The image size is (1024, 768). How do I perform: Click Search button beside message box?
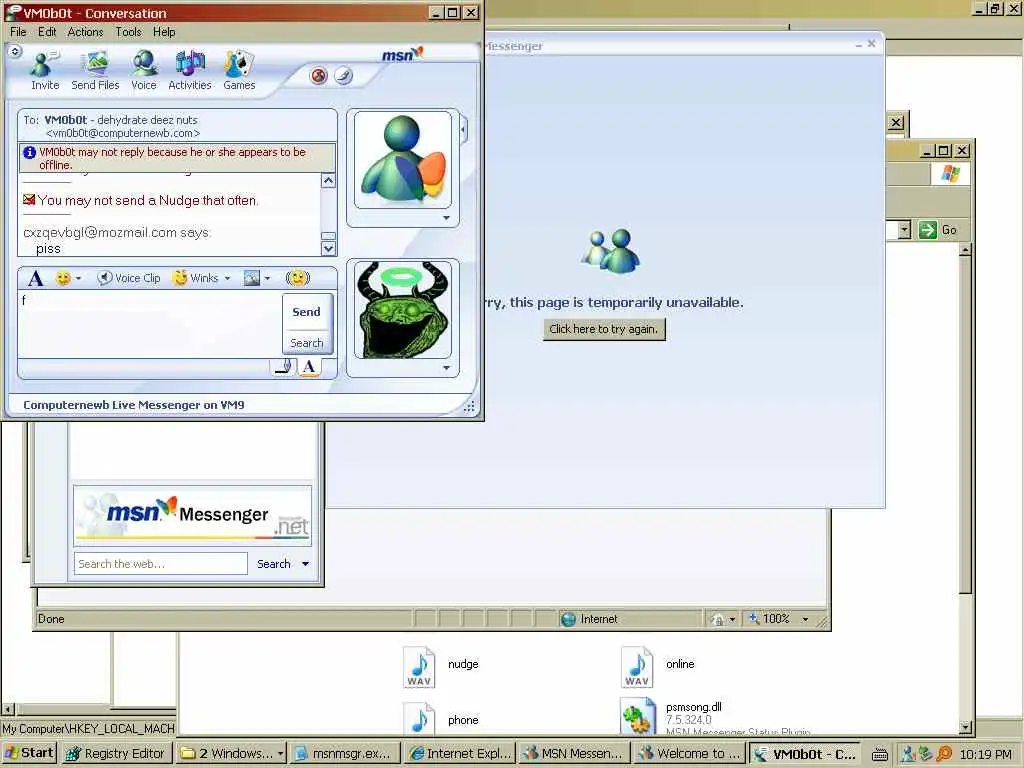coord(306,343)
